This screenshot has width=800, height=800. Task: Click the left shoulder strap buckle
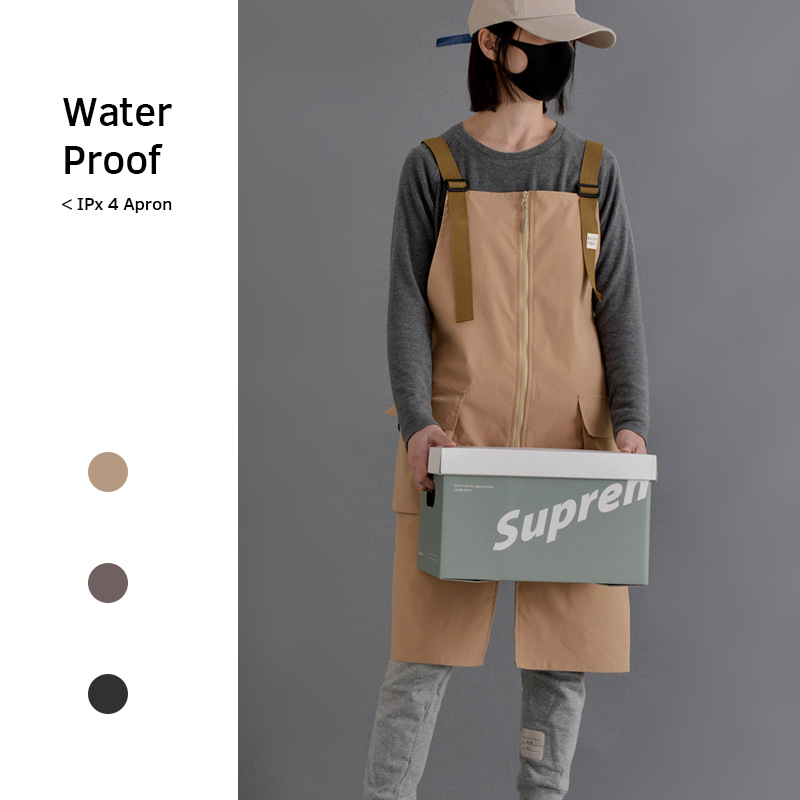point(456,185)
